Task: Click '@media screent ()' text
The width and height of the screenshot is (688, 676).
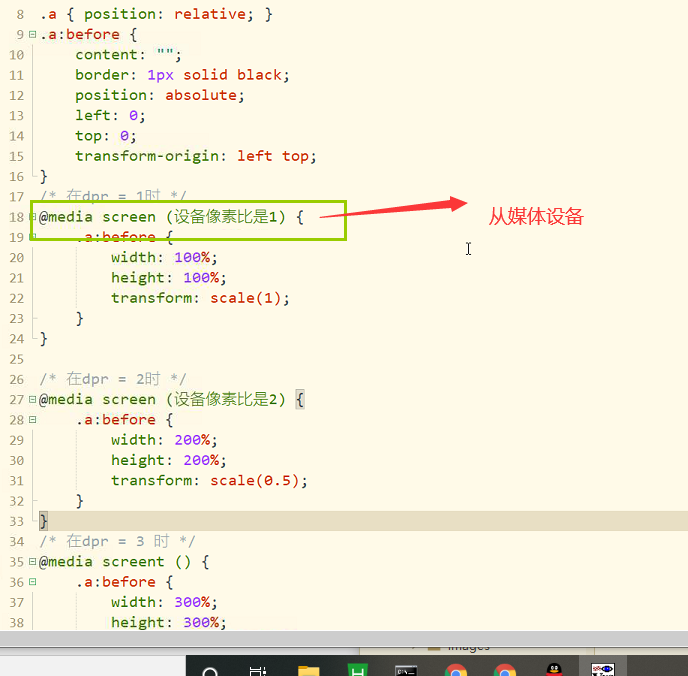Action: tap(115, 562)
